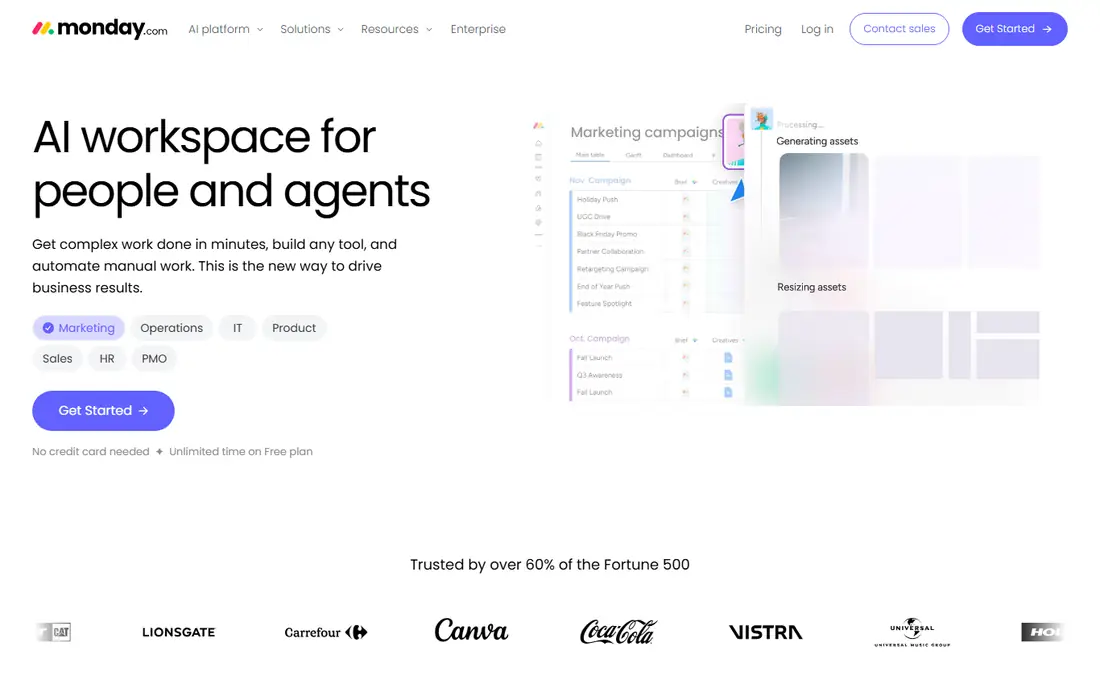Select the HR chip
The height and width of the screenshot is (688, 1100).
point(107,358)
